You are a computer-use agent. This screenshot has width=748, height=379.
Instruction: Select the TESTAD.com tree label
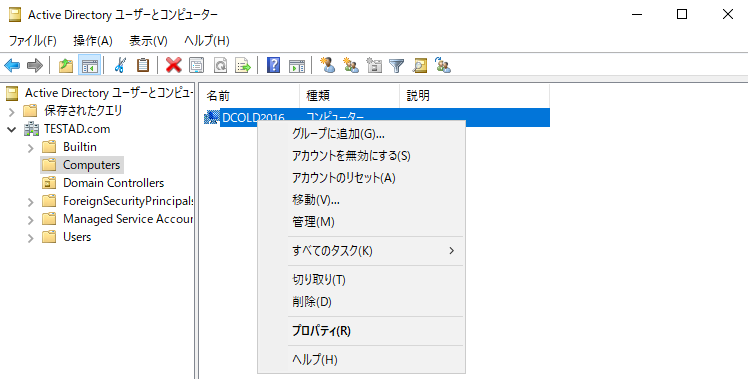click(77, 129)
